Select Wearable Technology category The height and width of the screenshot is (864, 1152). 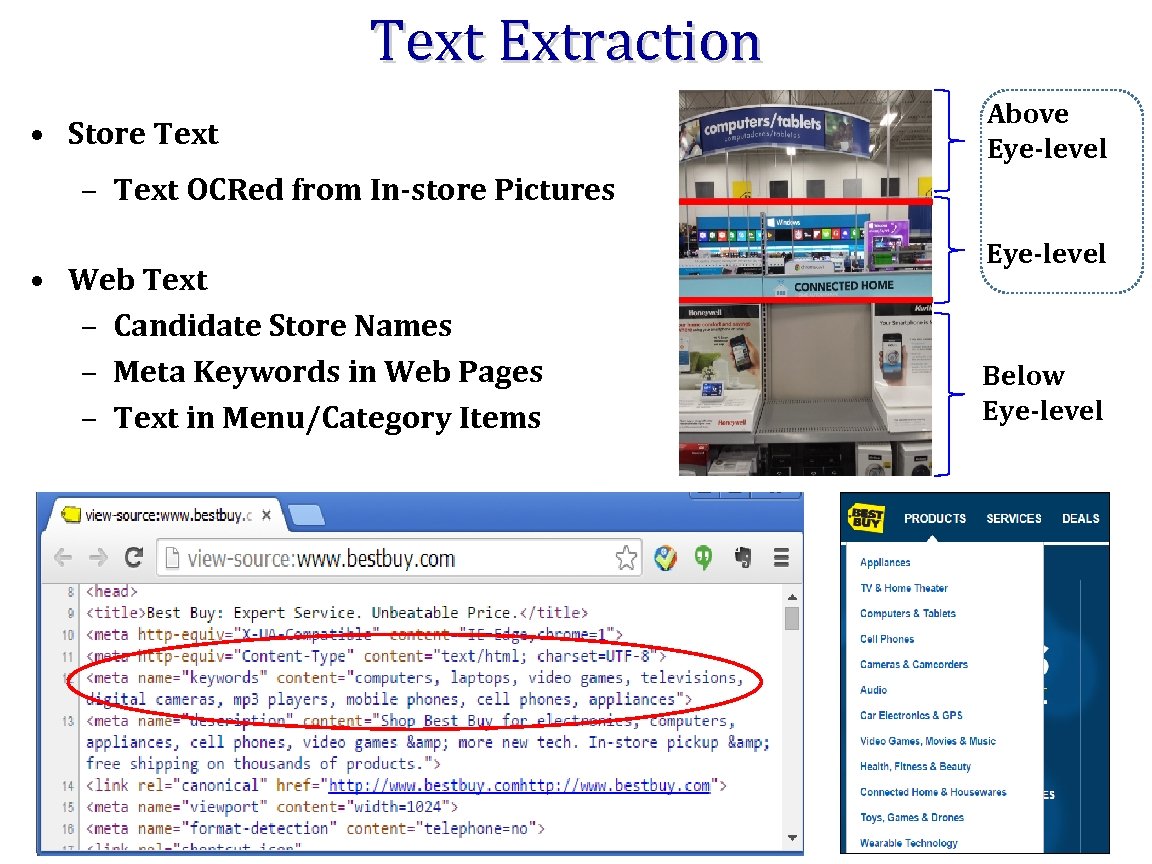[908, 843]
